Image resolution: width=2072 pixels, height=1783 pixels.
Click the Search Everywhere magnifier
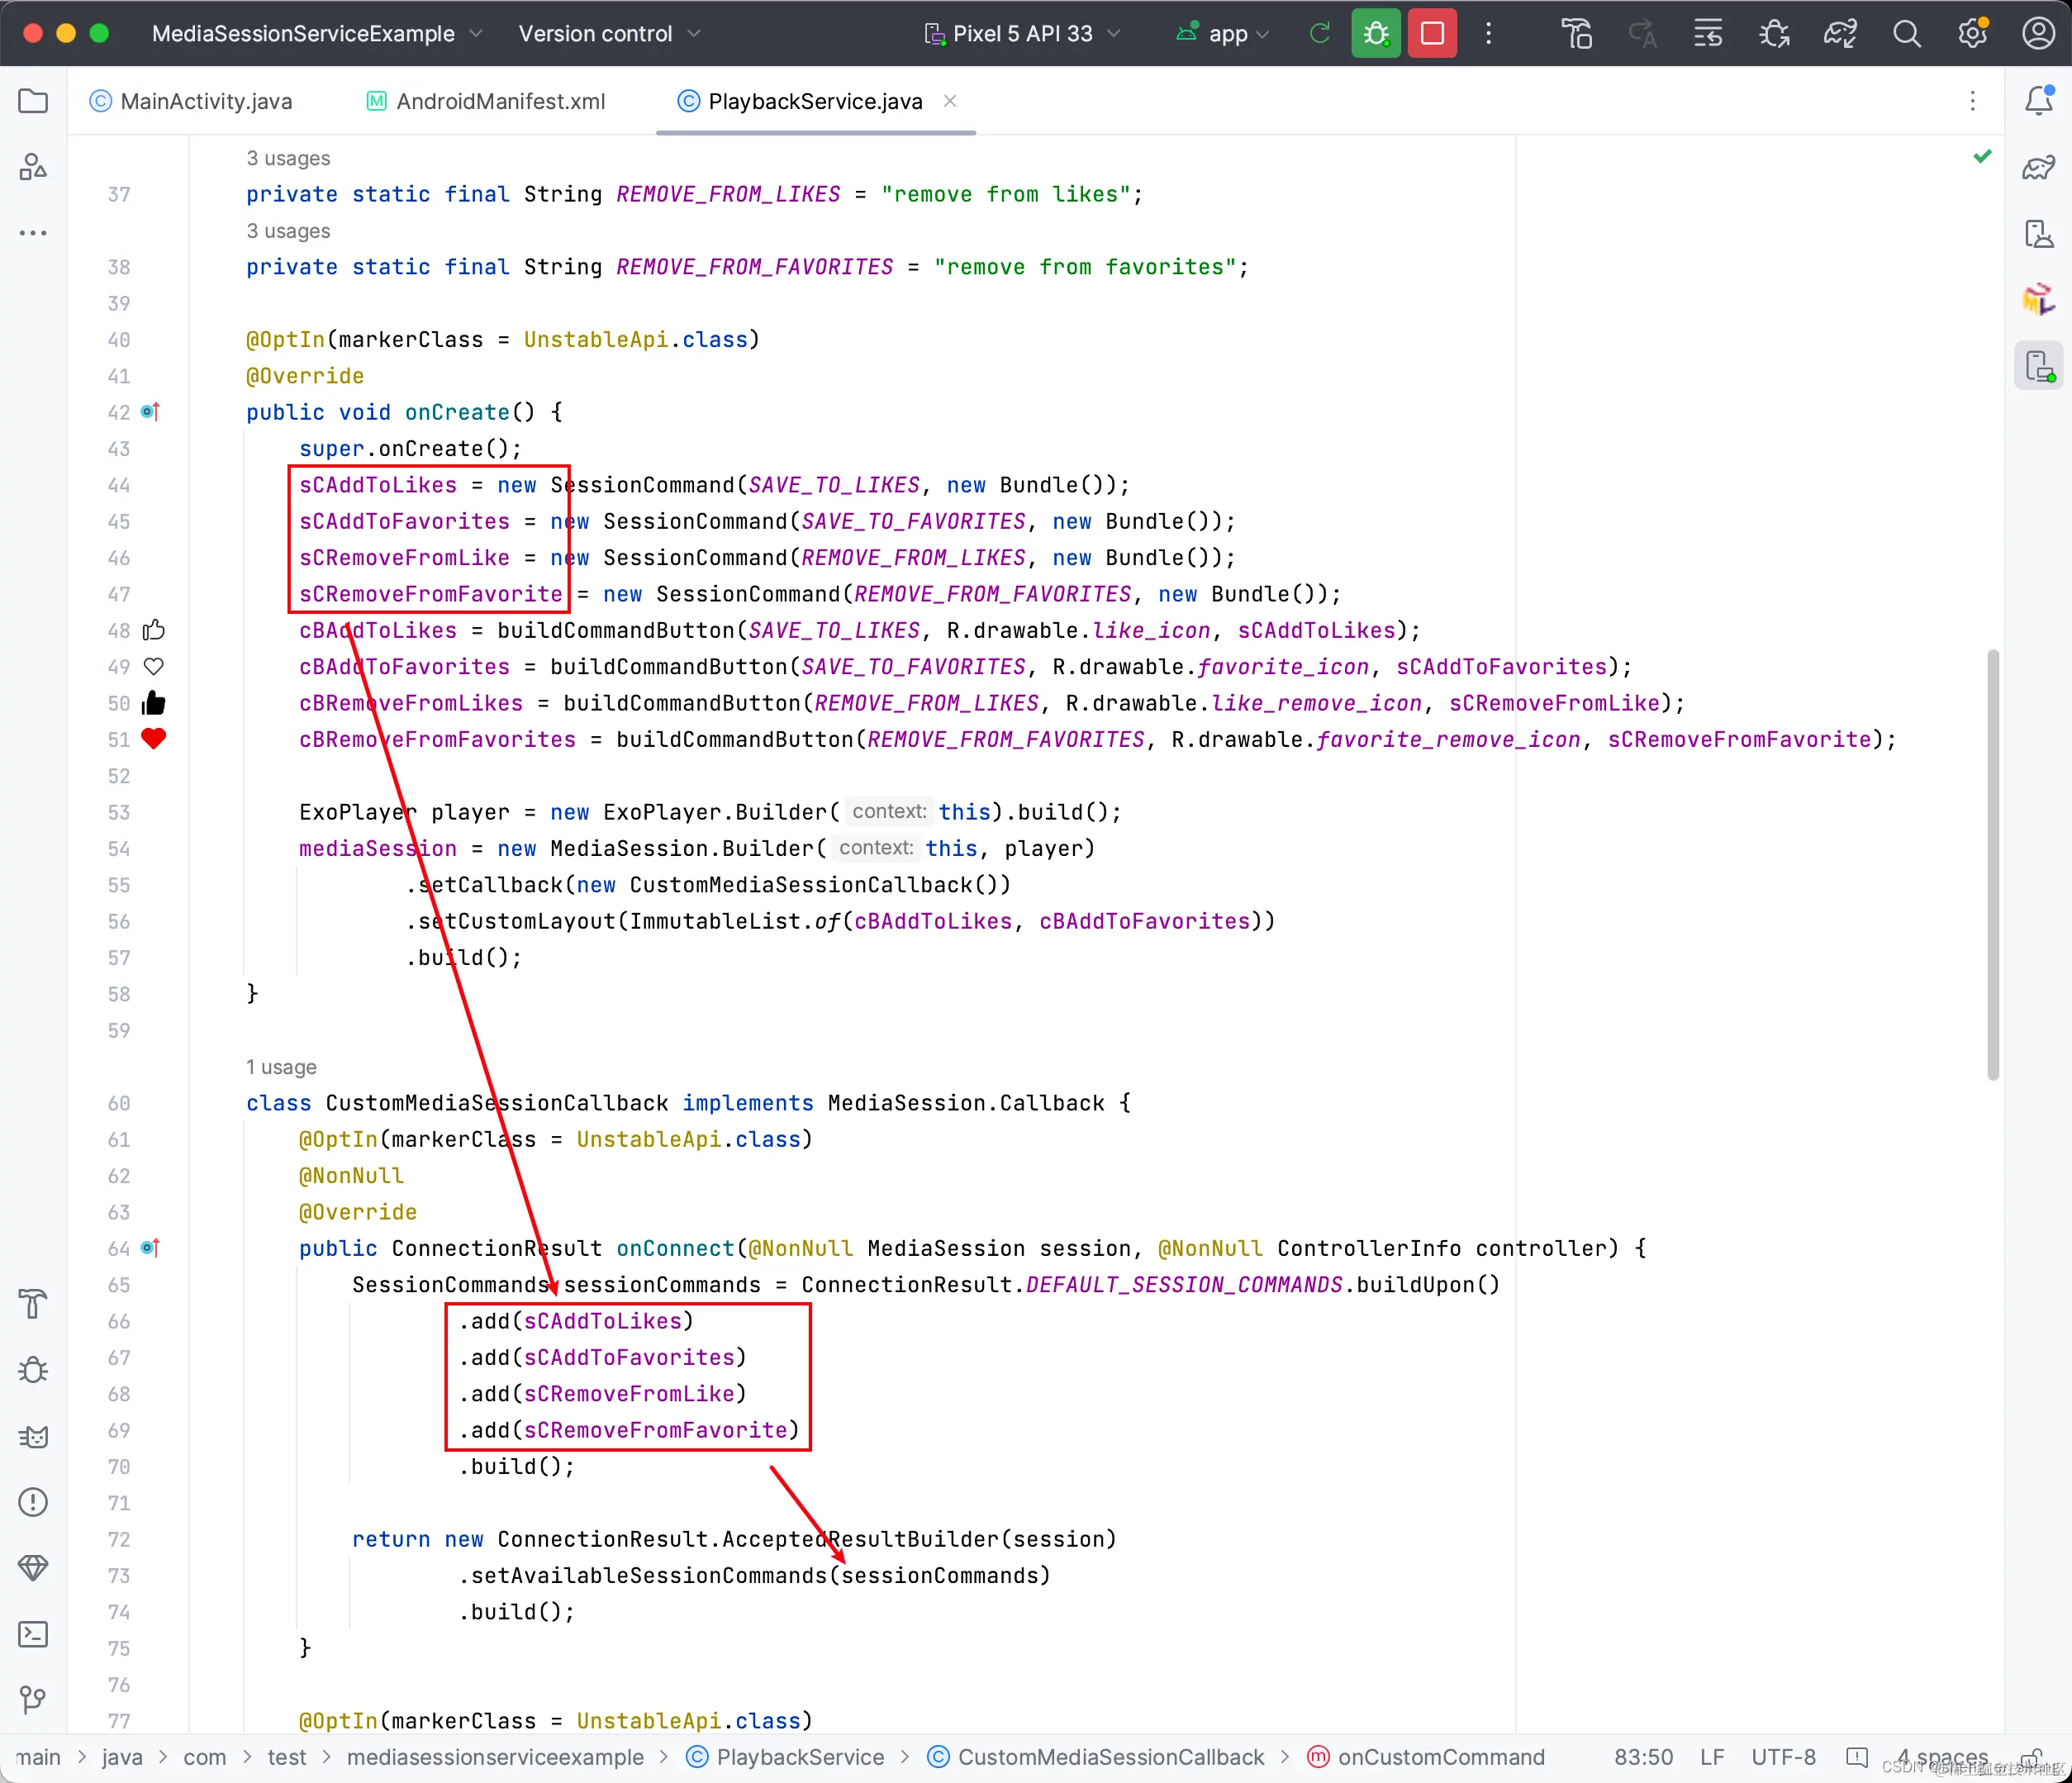click(1906, 33)
